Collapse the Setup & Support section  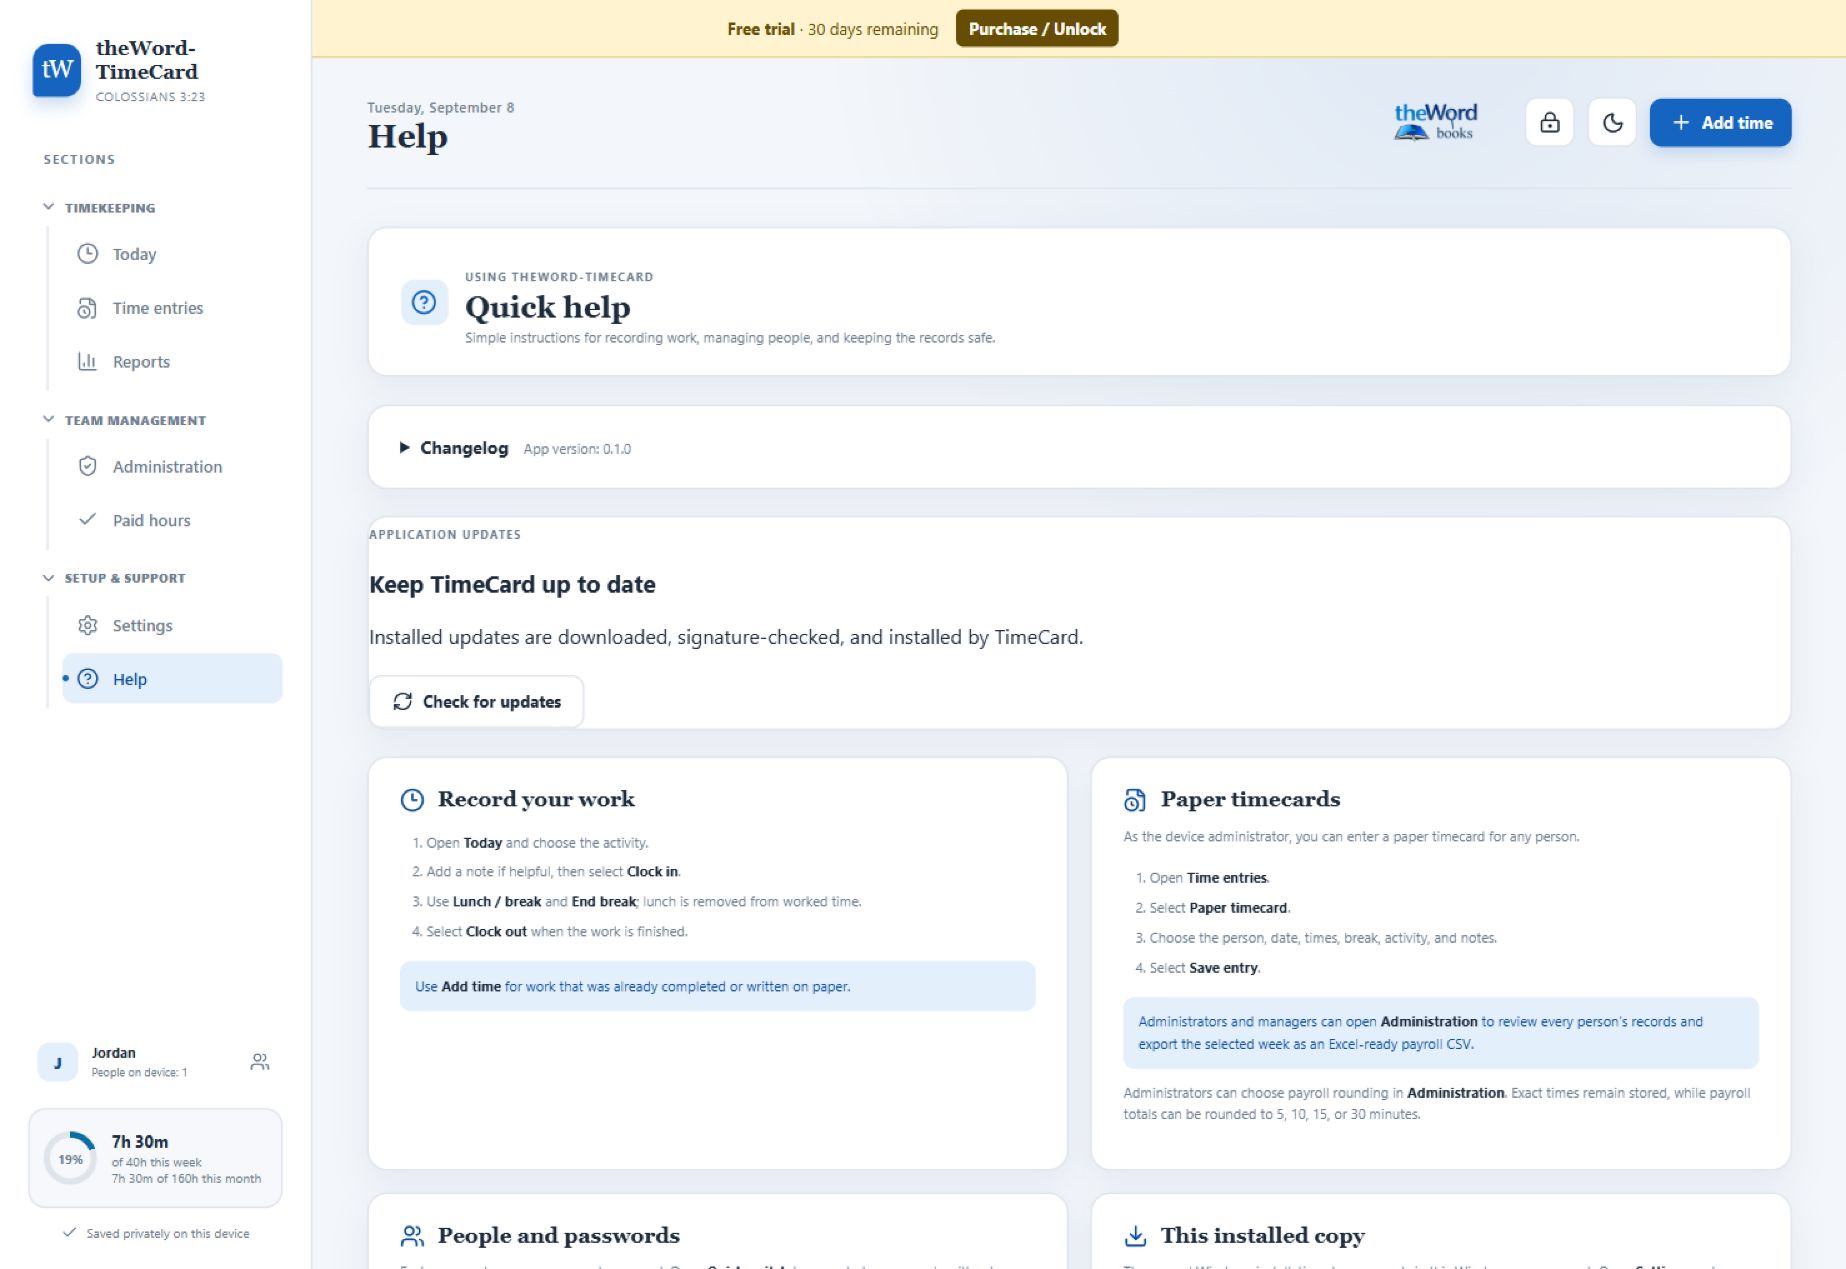point(115,578)
